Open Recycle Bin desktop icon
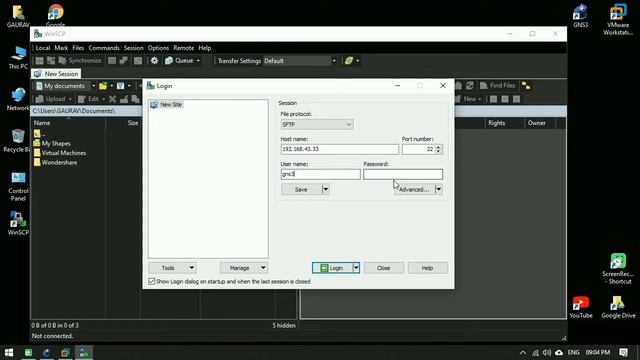The image size is (640, 360). [x=17, y=141]
